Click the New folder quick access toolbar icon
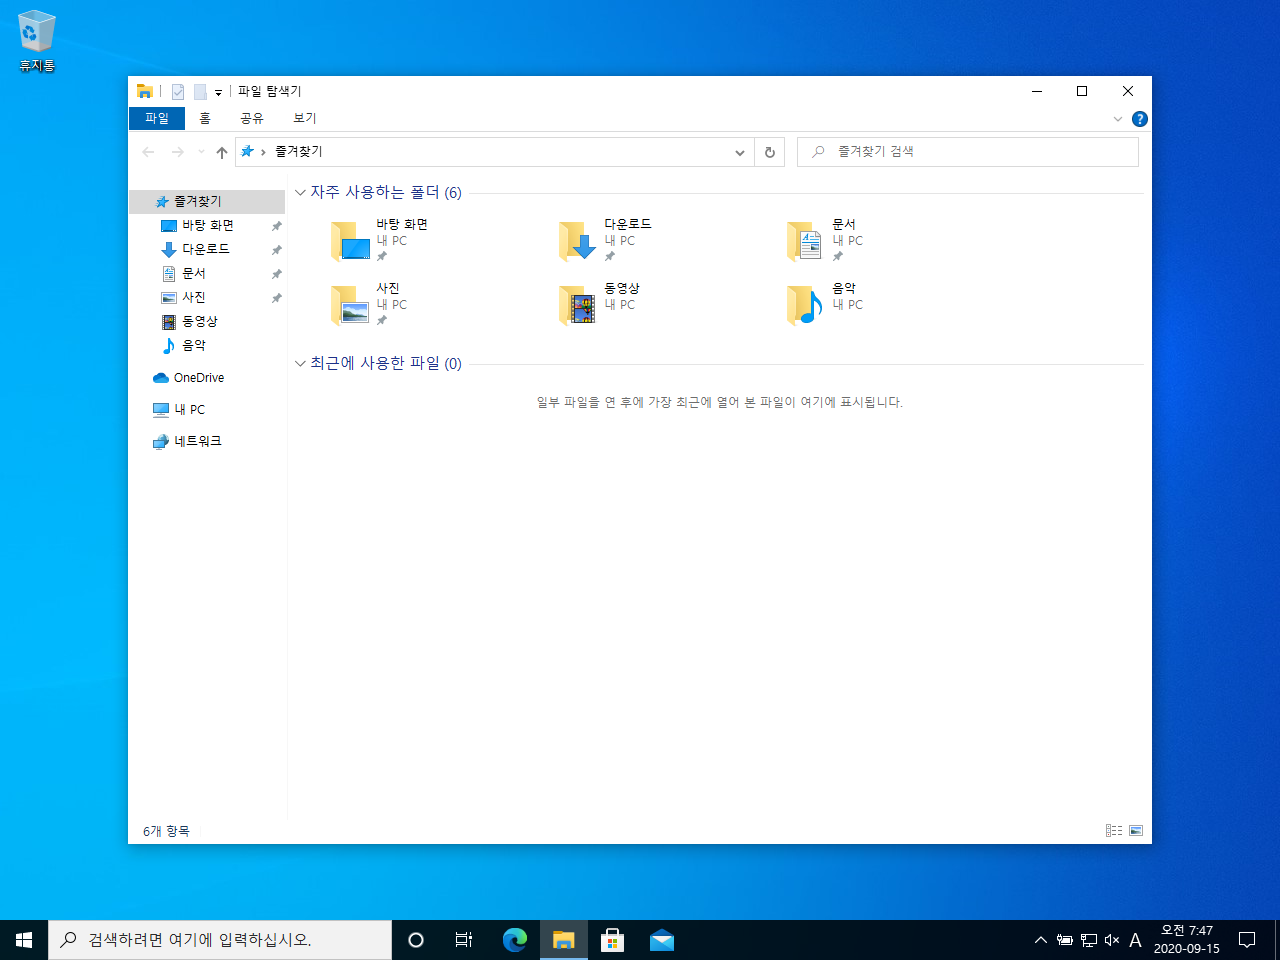The image size is (1280, 960). [200, 92]
